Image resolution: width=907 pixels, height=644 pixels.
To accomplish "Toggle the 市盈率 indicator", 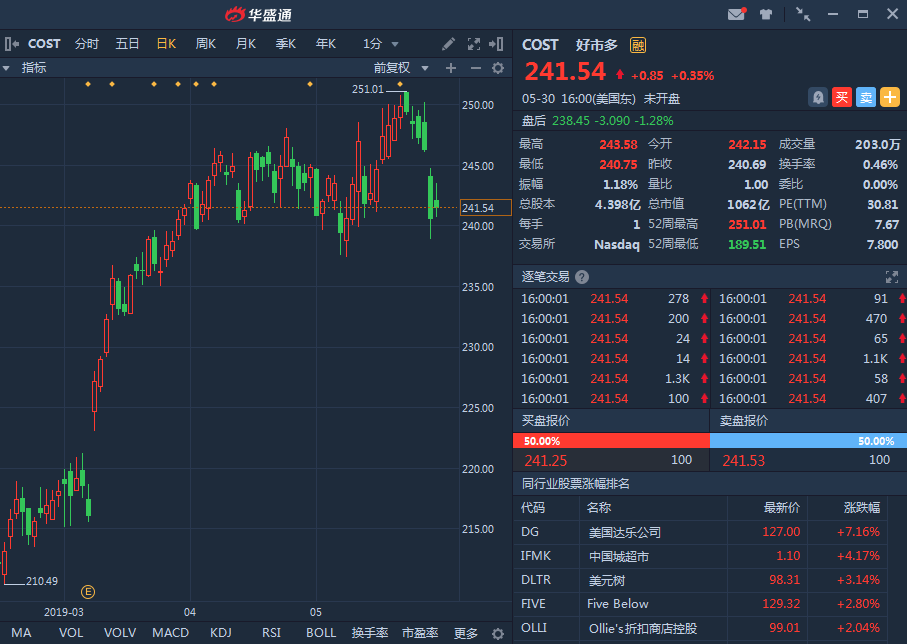I will click(420, 633).
